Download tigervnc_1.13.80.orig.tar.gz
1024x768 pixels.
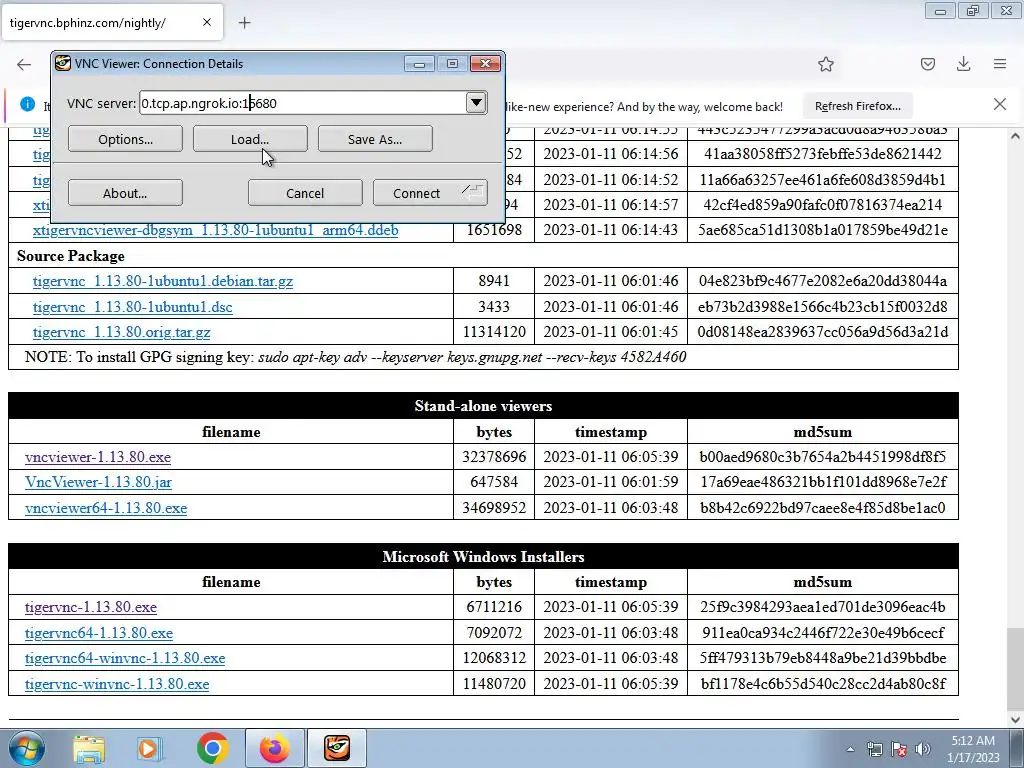point(121,332)
